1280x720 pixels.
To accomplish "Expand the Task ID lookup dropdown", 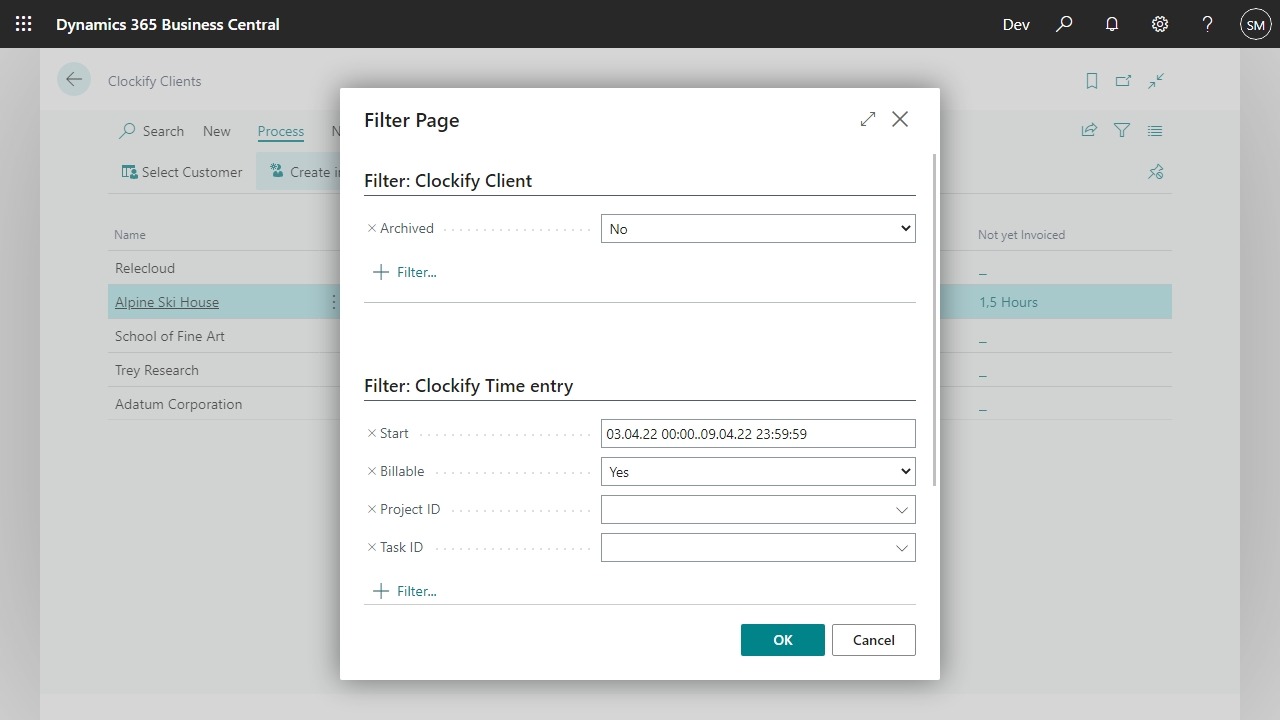I will pos(901,548).
